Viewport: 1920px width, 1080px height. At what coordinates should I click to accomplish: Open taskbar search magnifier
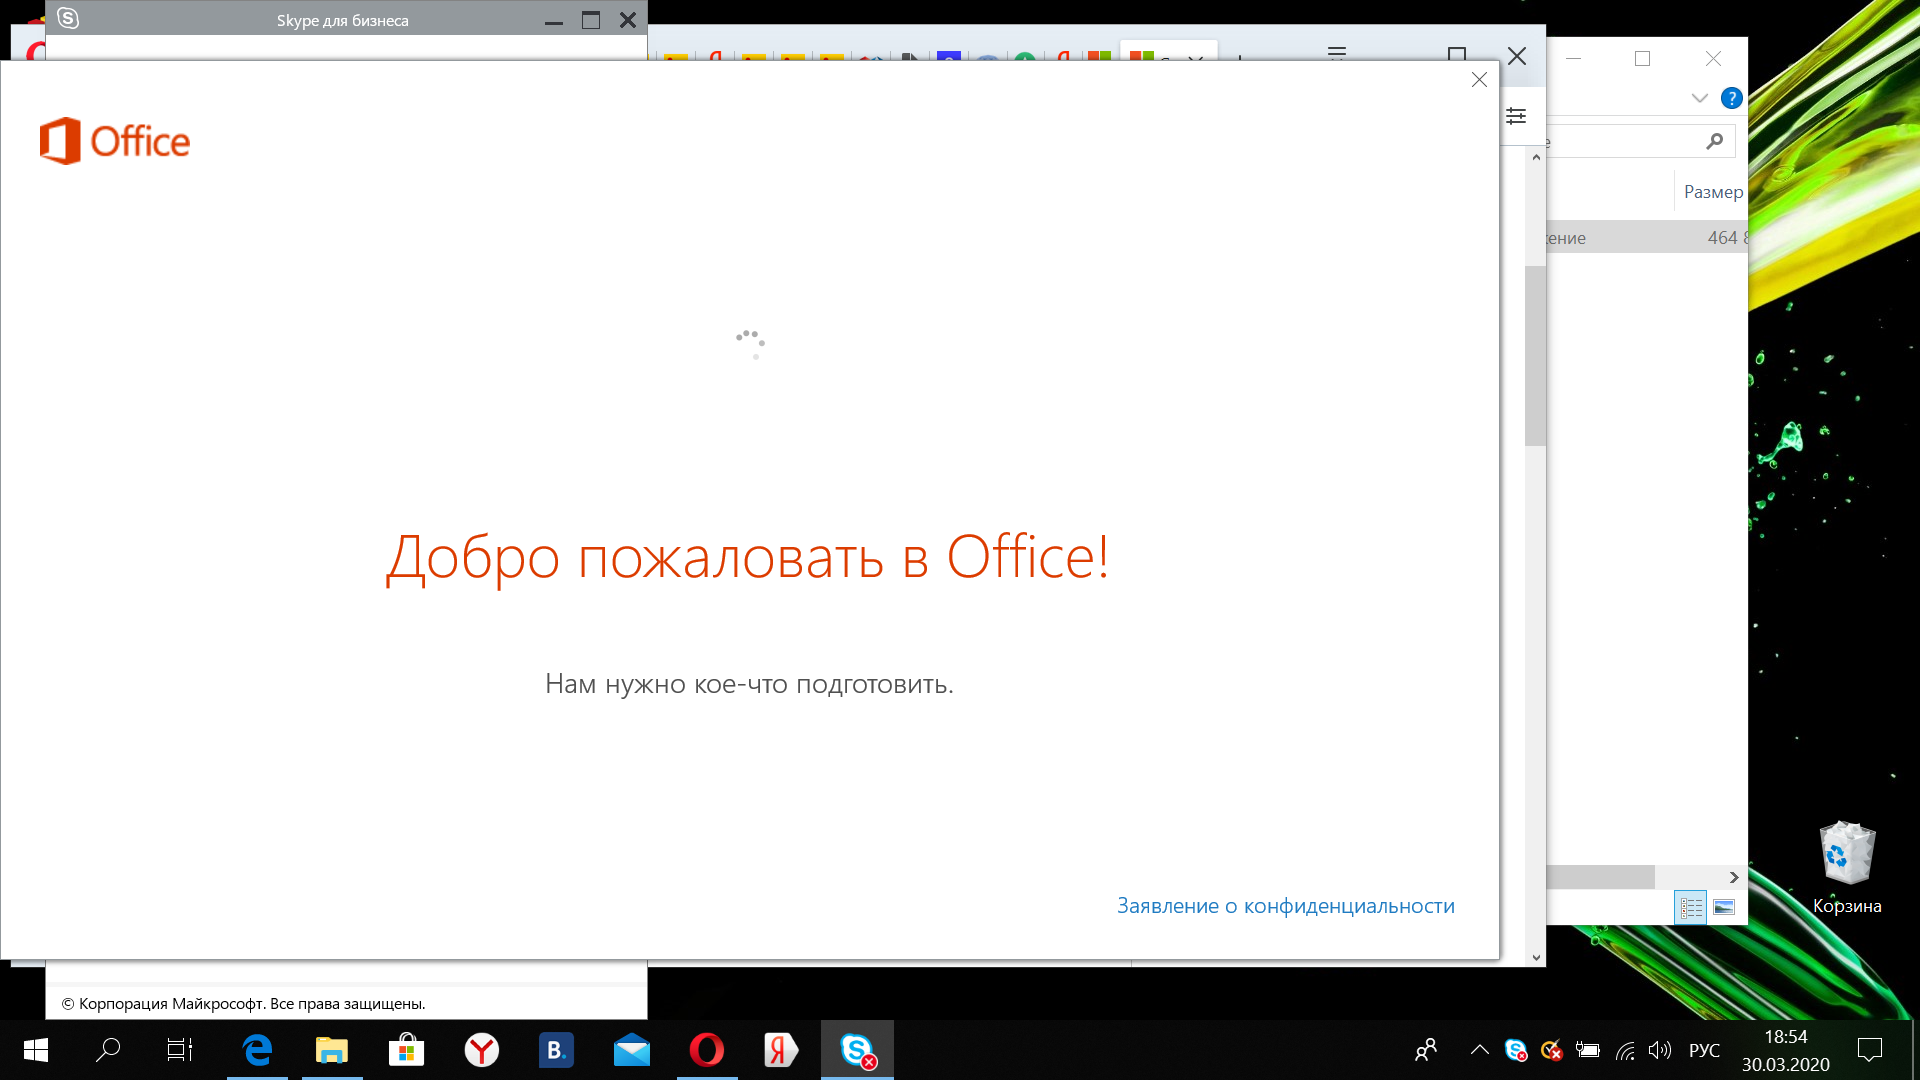pos(108,1050)
